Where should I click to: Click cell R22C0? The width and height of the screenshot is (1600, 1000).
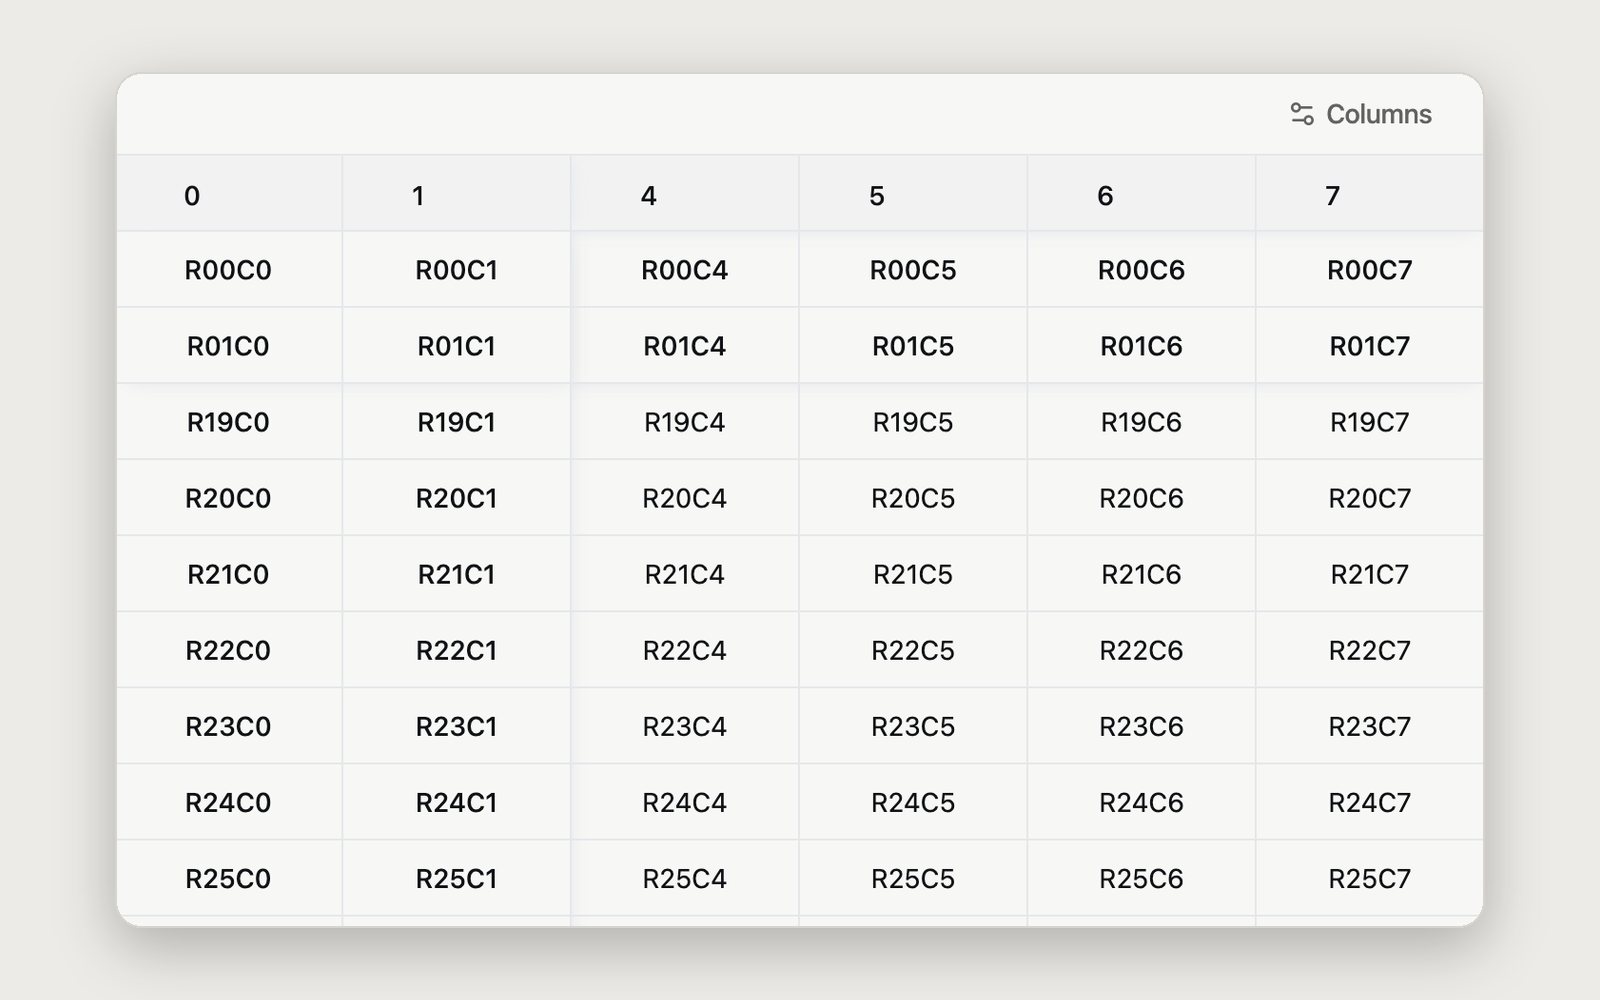pyautogui.click(x=229, y=650)
